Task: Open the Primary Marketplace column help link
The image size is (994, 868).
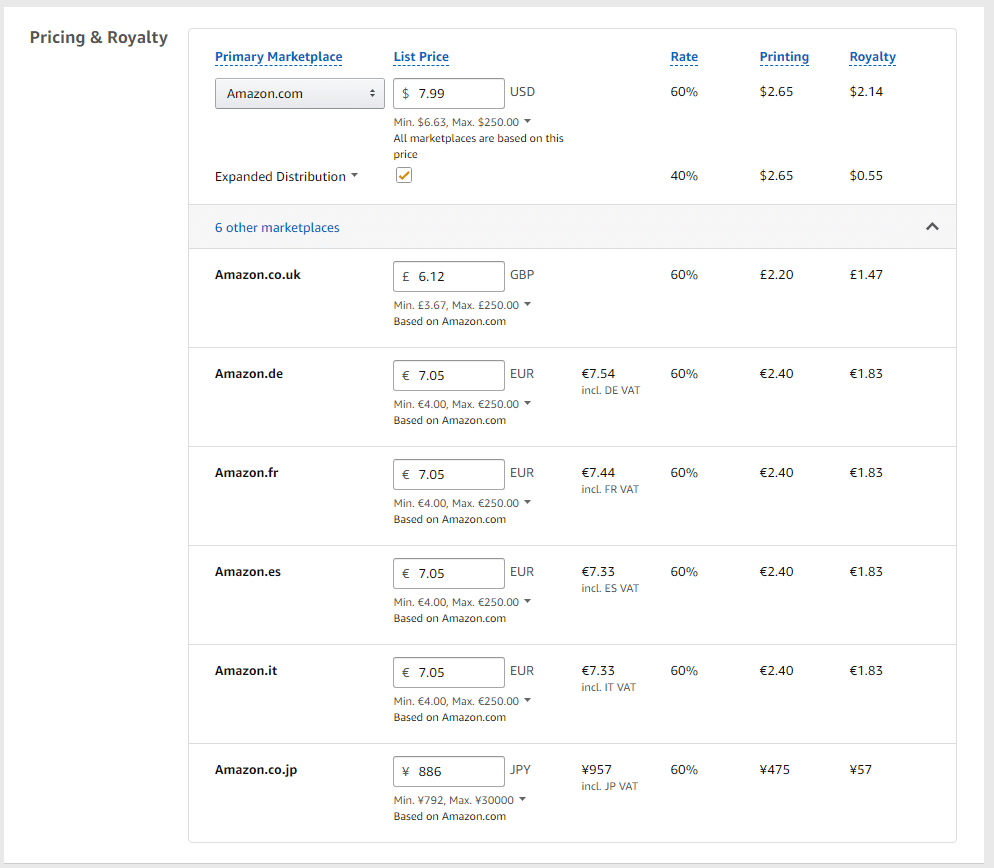Action: click(278, 56)
